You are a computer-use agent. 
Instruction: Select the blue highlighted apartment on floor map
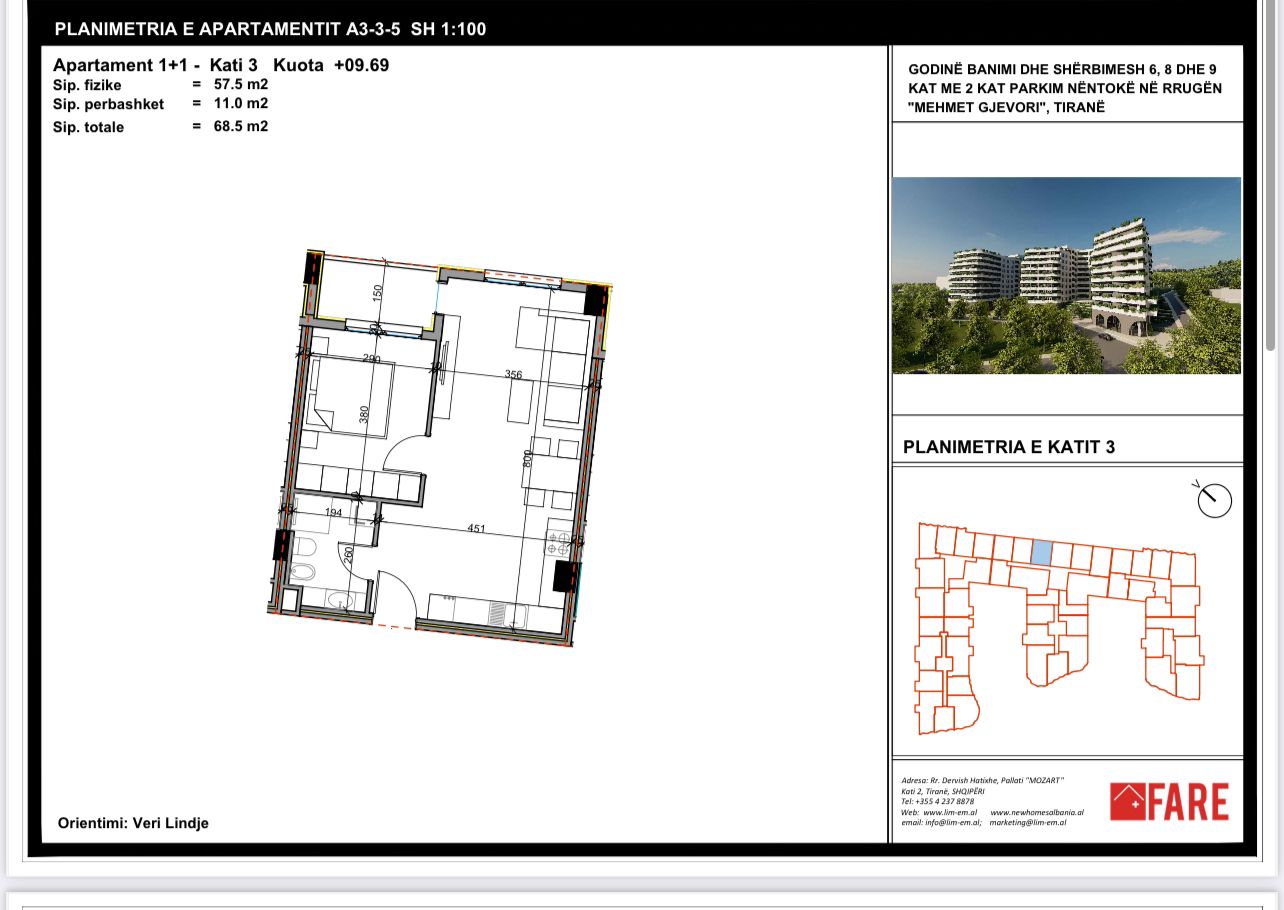click(1041, 552)
